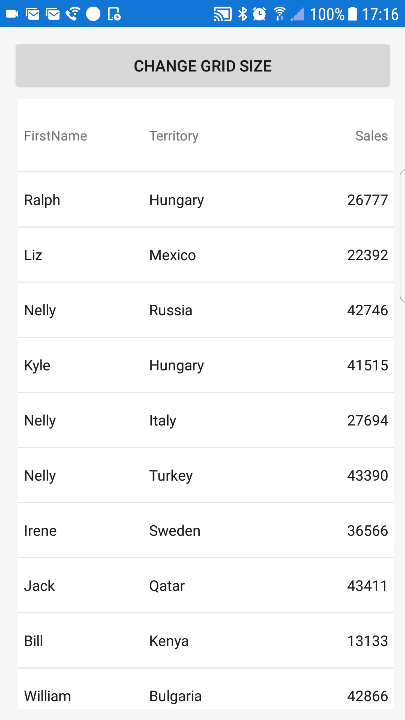
Task: Sort by the FirstName column header
Action: 56,136
